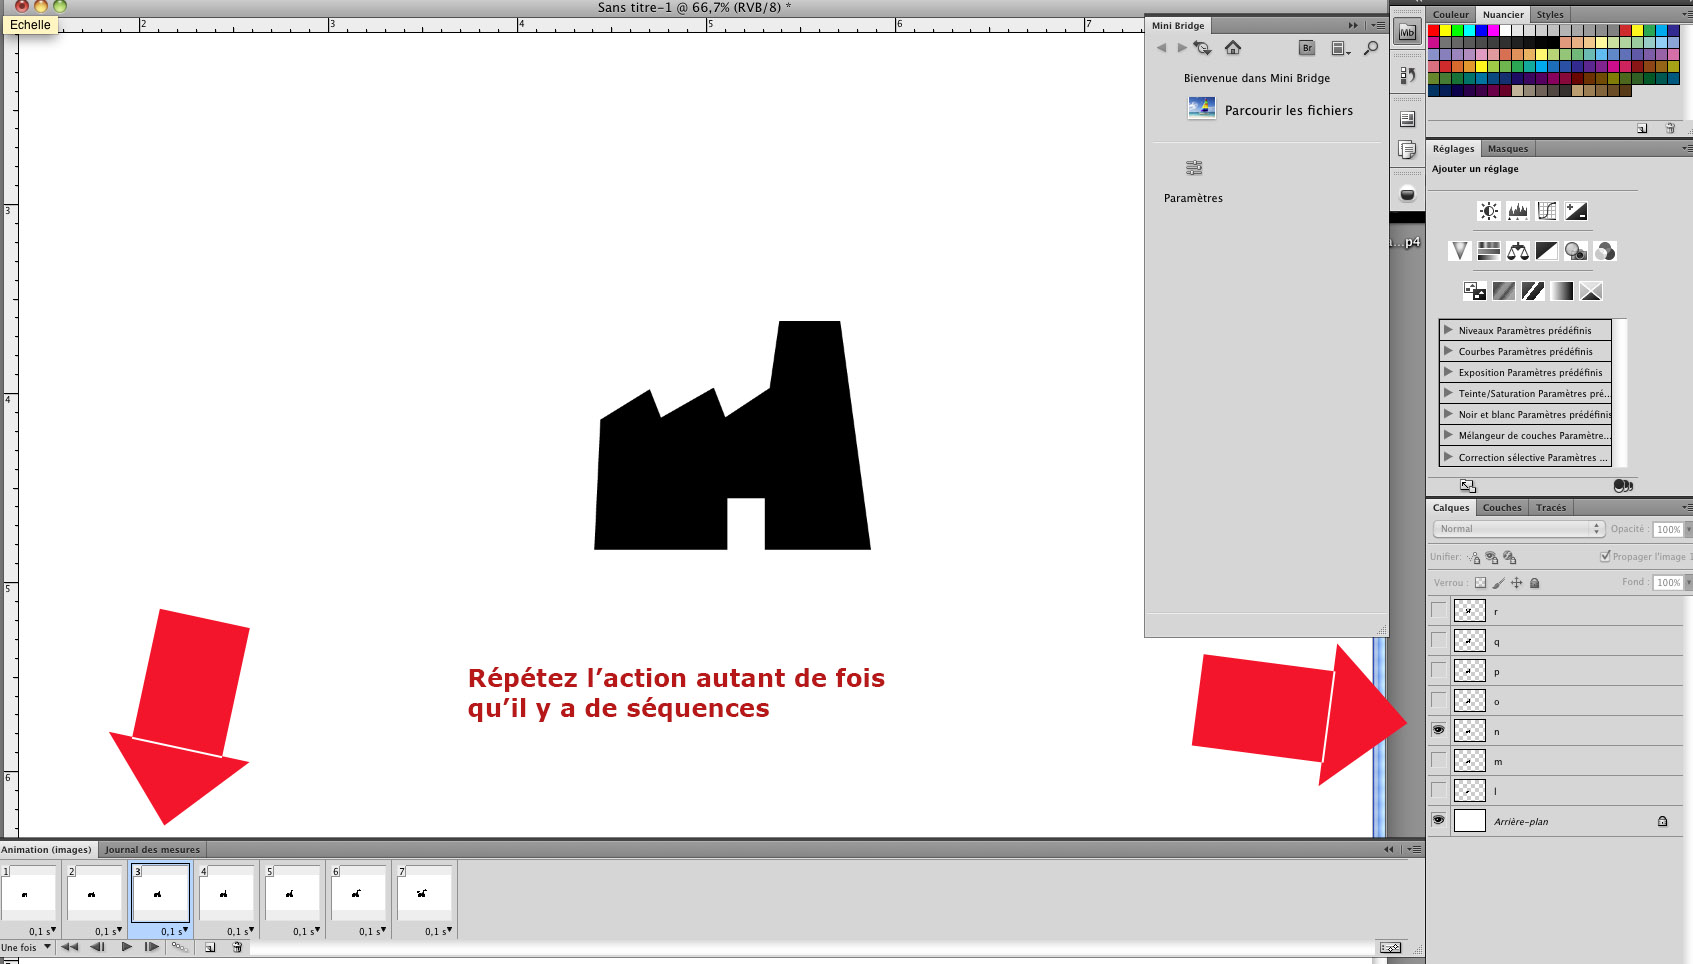Screen dimensions: 1693x964
Task: Switch to the 'Journal des mesures' tab
Action: pos(152,850)
